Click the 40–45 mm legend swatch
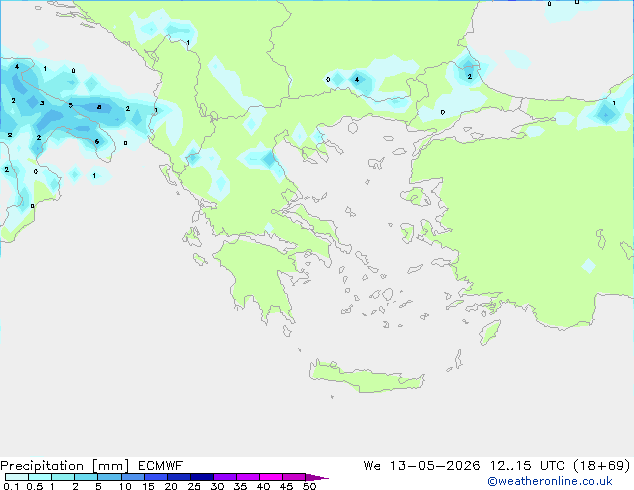The image size is (634, 490). 271,477
